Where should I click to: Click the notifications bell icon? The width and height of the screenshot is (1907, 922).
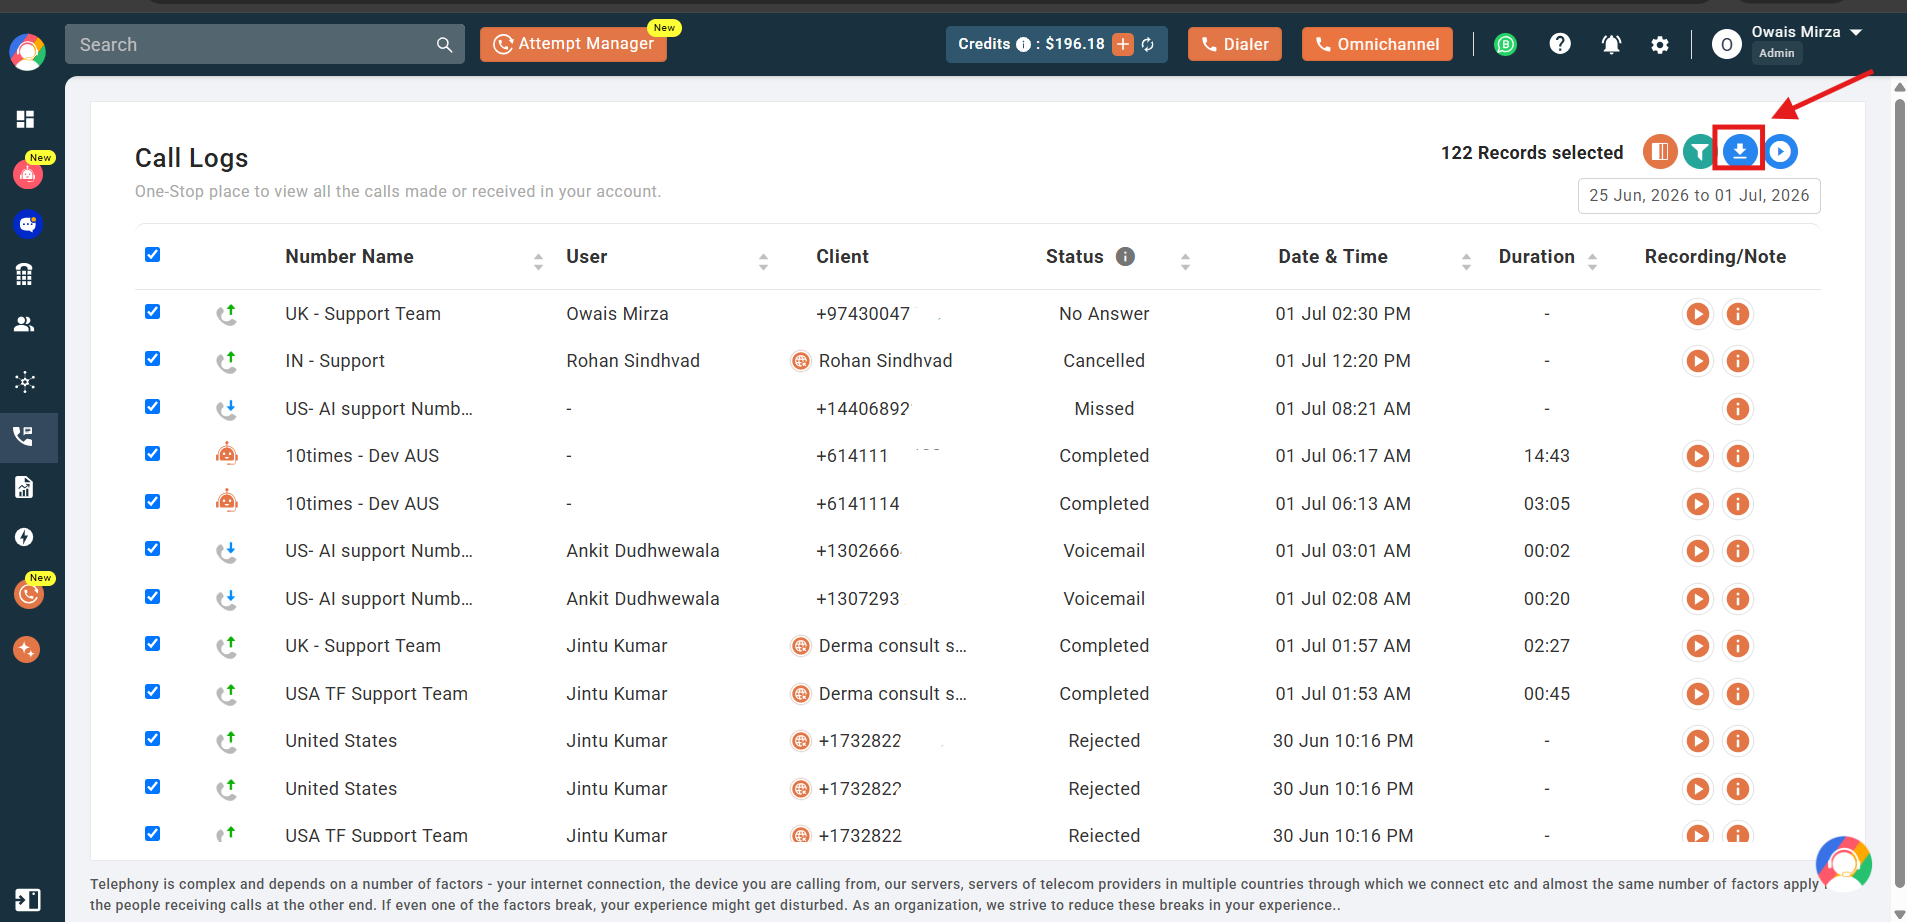point(1611,44)
